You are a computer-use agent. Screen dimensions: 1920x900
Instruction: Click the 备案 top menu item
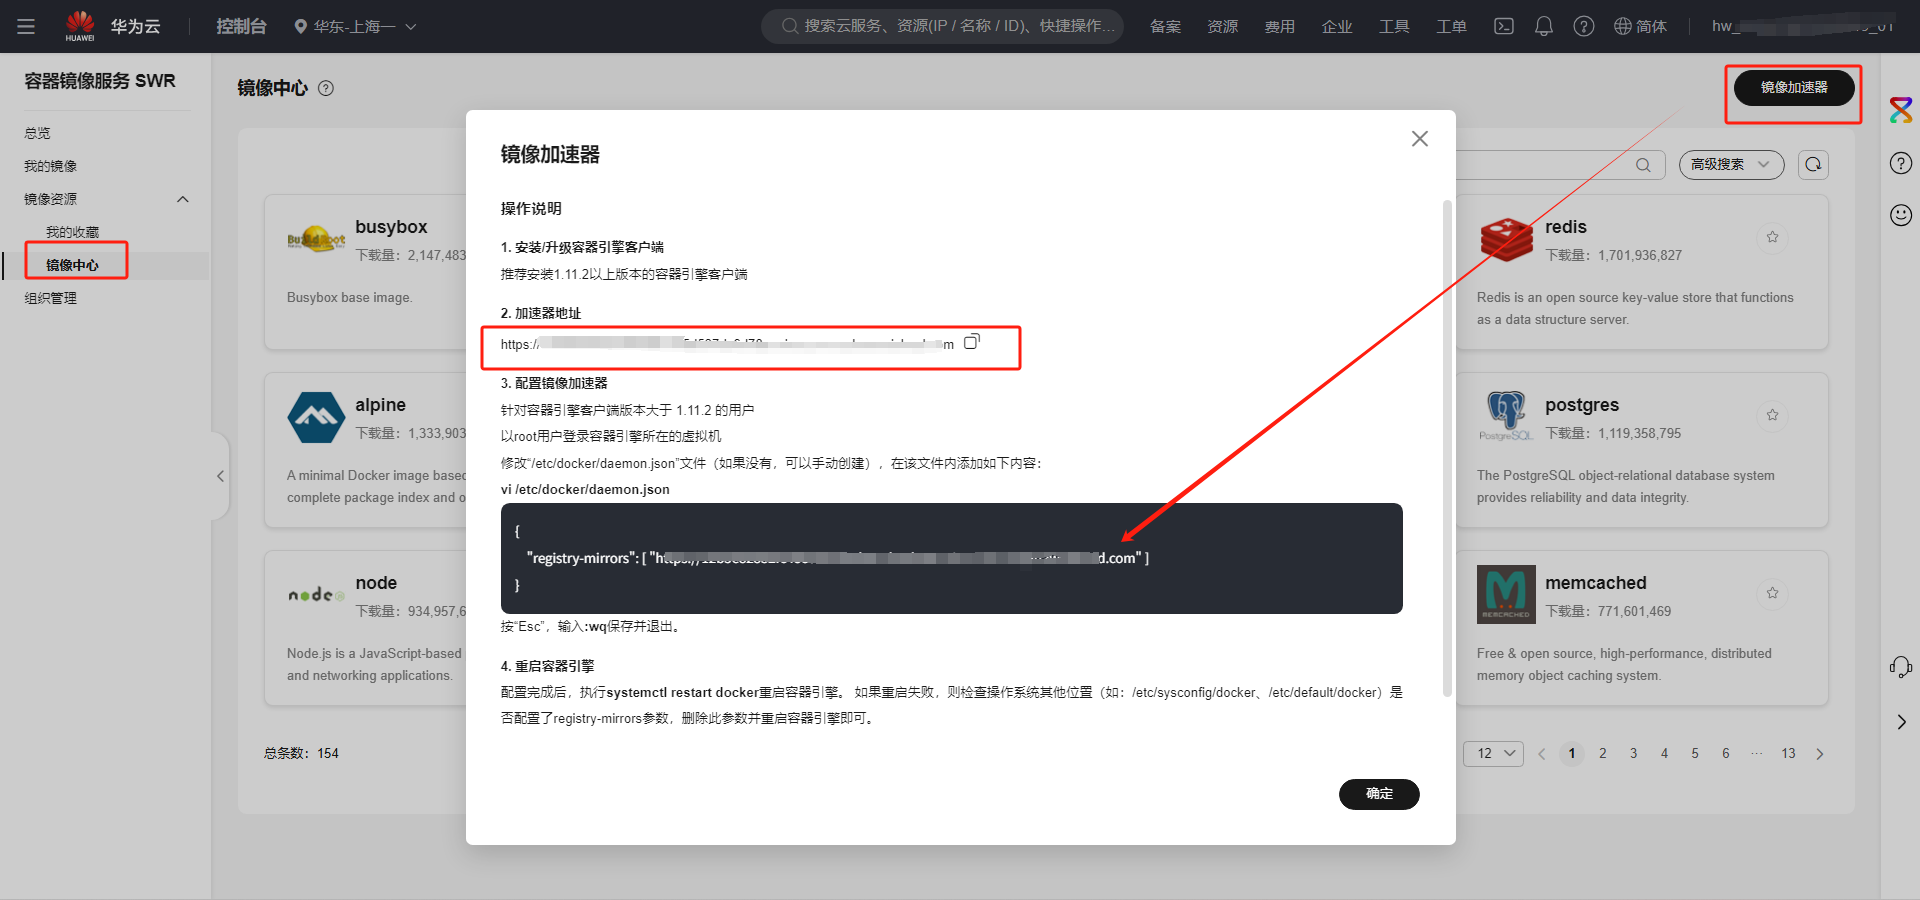coord(1165,26)
